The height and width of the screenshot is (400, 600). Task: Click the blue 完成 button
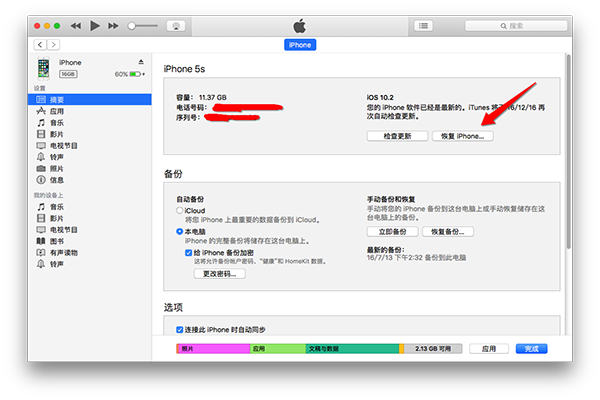pos(532,349)
